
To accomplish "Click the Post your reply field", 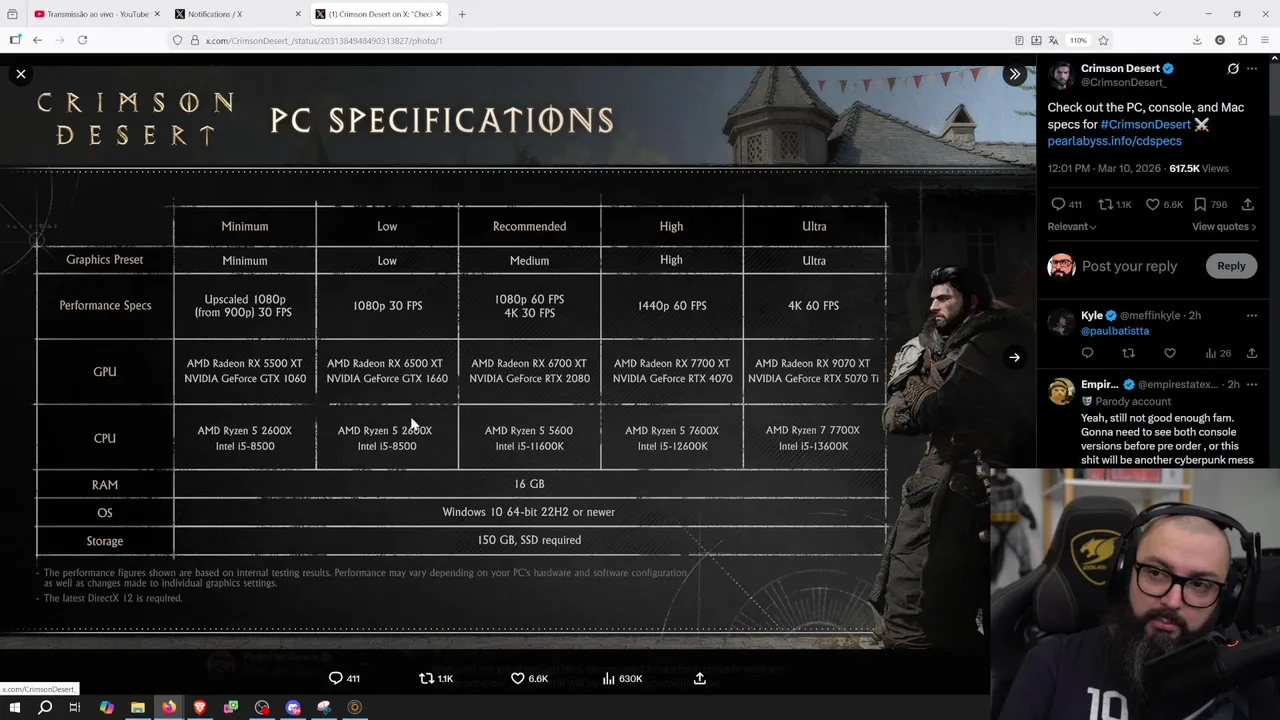I will pos(1129,266).
